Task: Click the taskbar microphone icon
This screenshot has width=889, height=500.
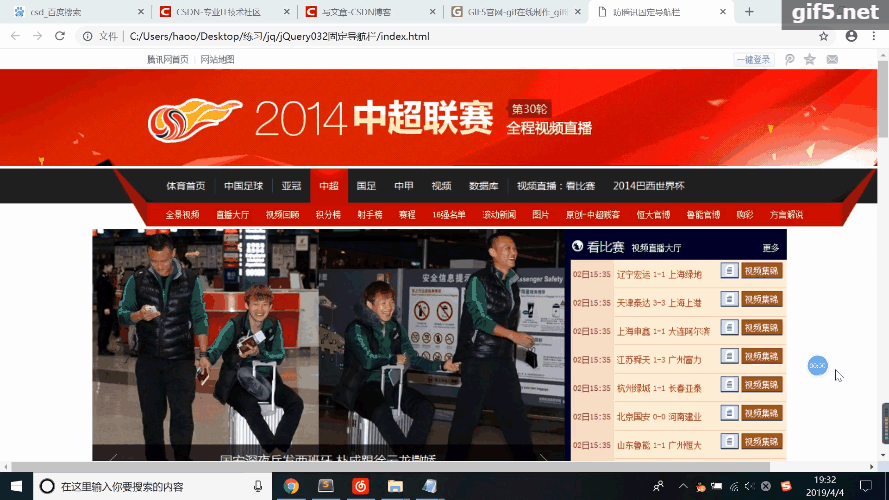Action: pyautogui.click(x=258, y=486)
